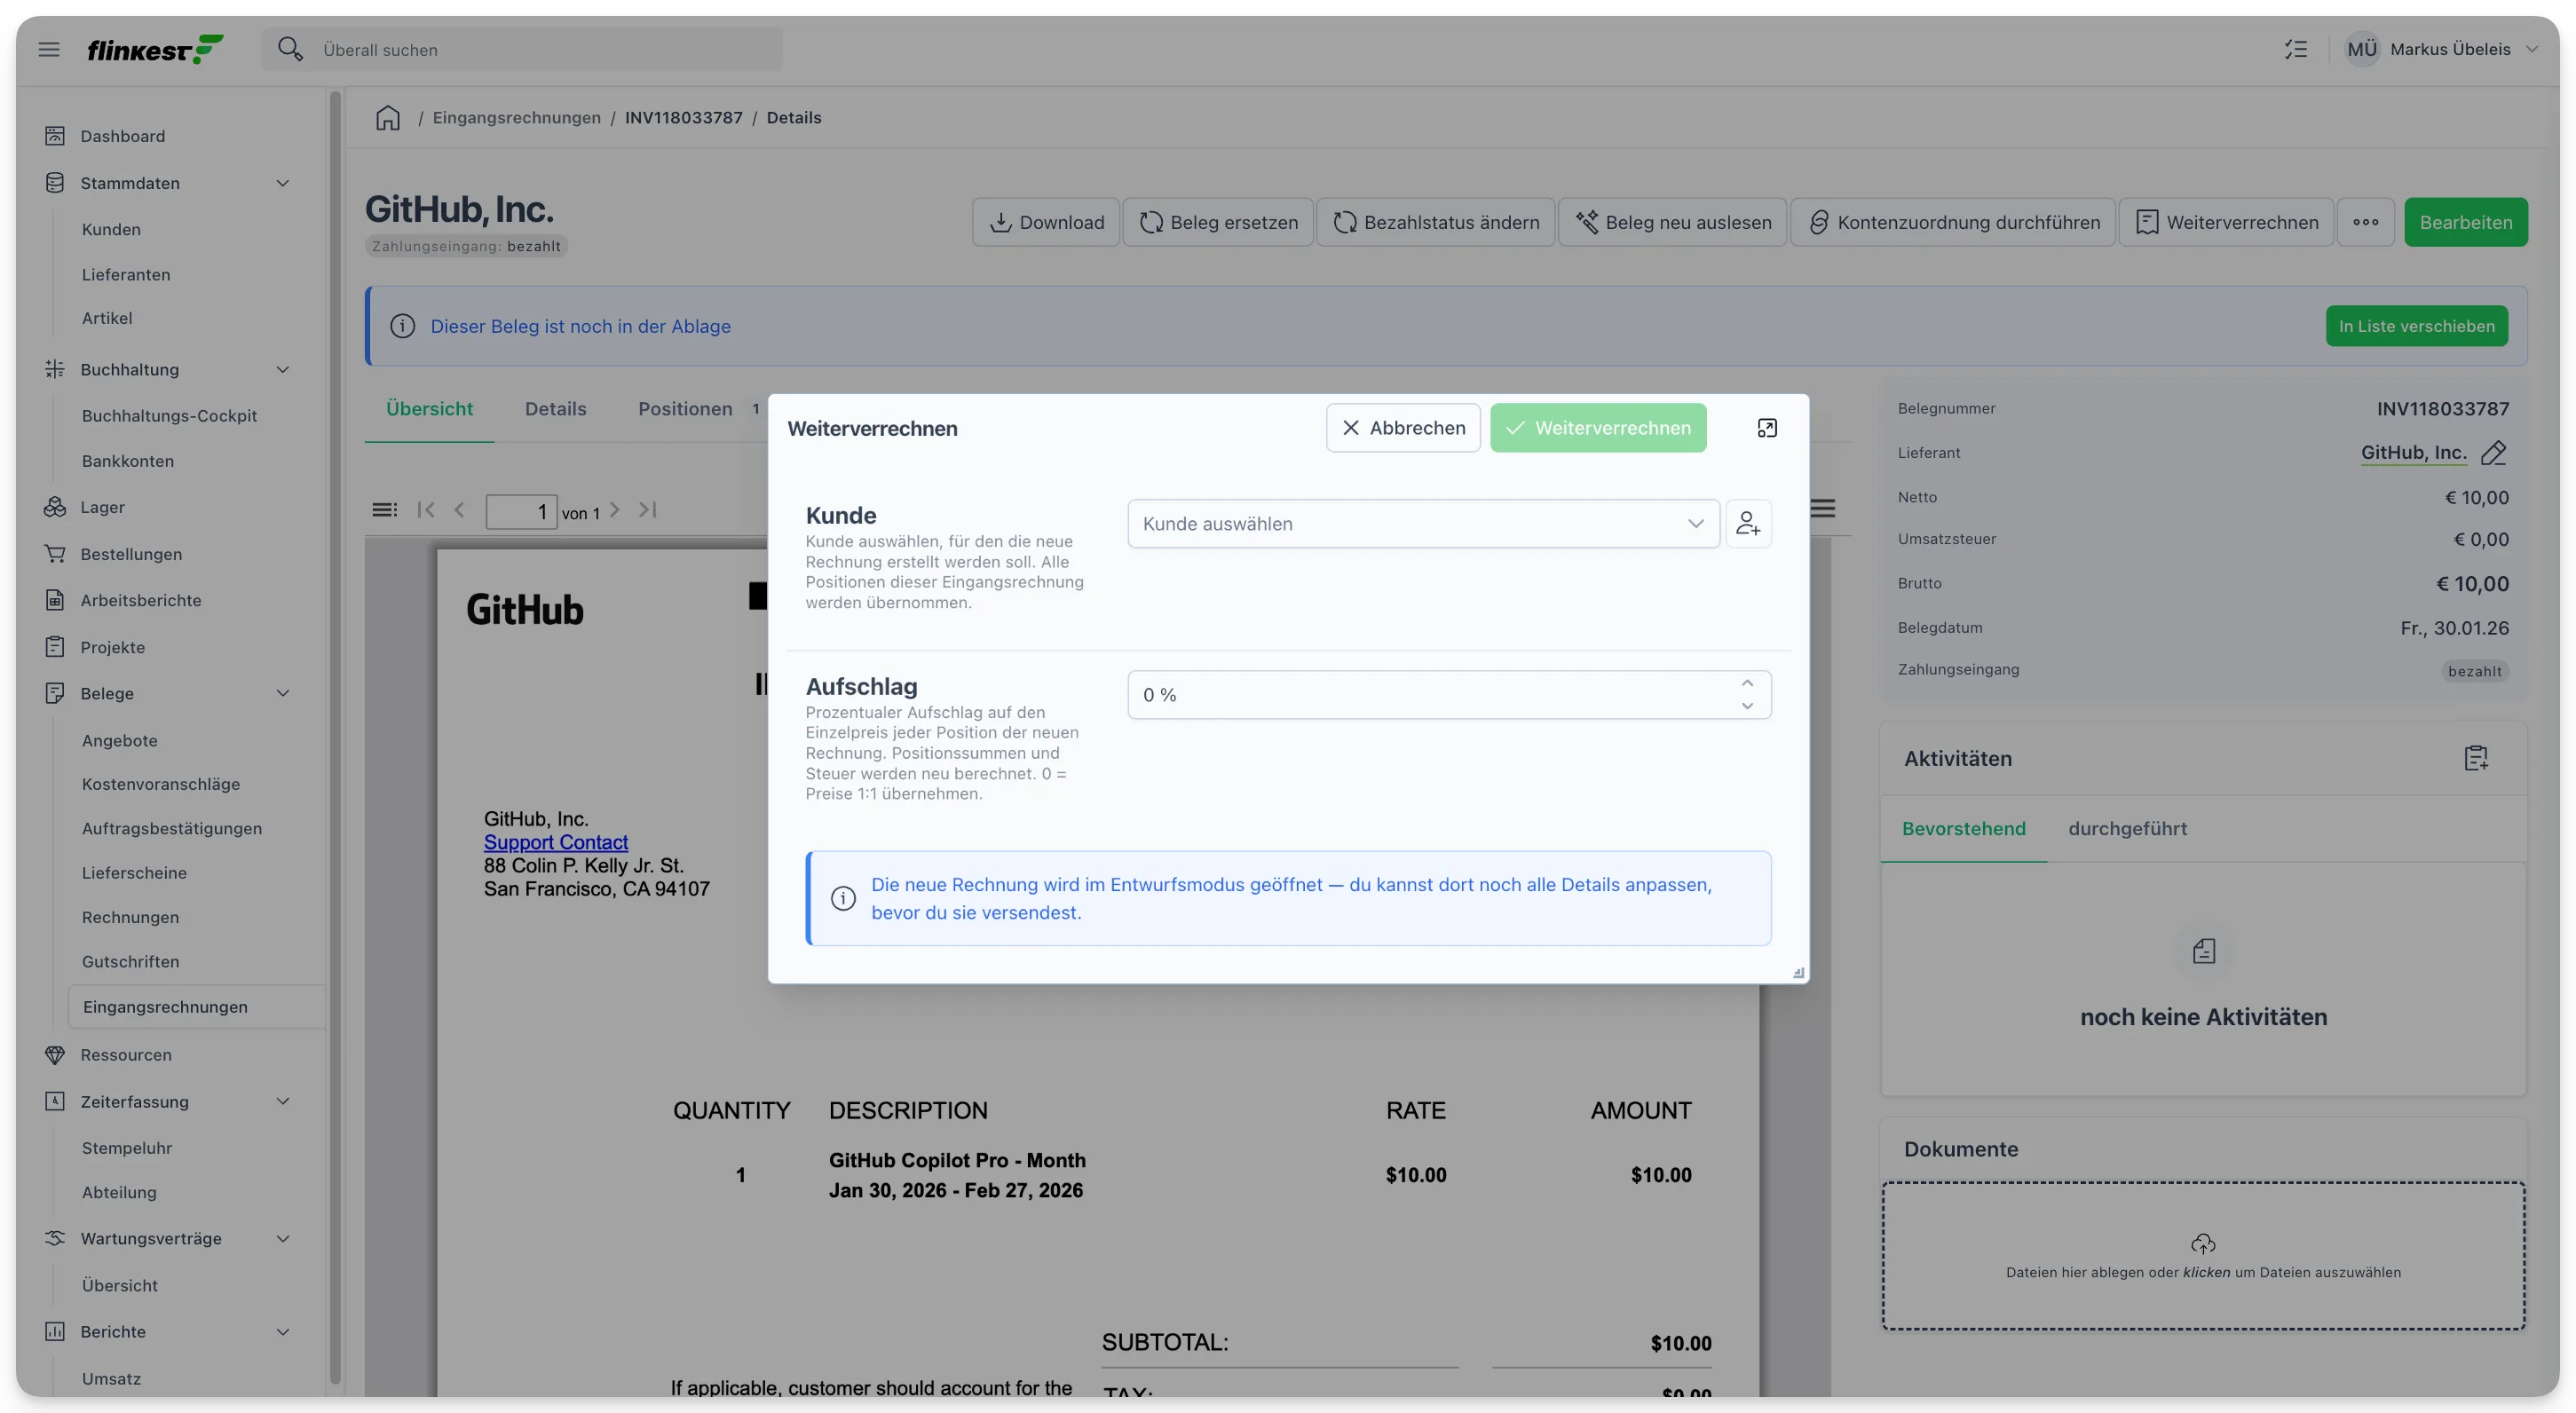The height and width of the screenshot is (1413, 2576).
Task: Open the home breadcrumb icon
Action: (388, 117)
